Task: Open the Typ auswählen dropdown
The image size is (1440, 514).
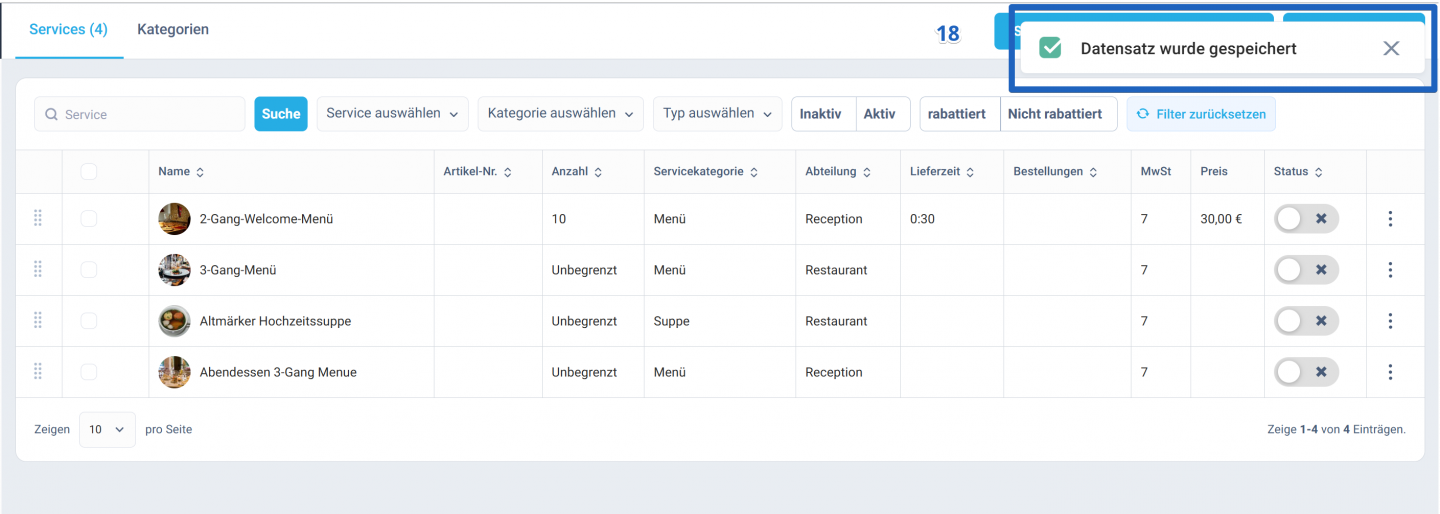Action: click(x=718, y=114)
